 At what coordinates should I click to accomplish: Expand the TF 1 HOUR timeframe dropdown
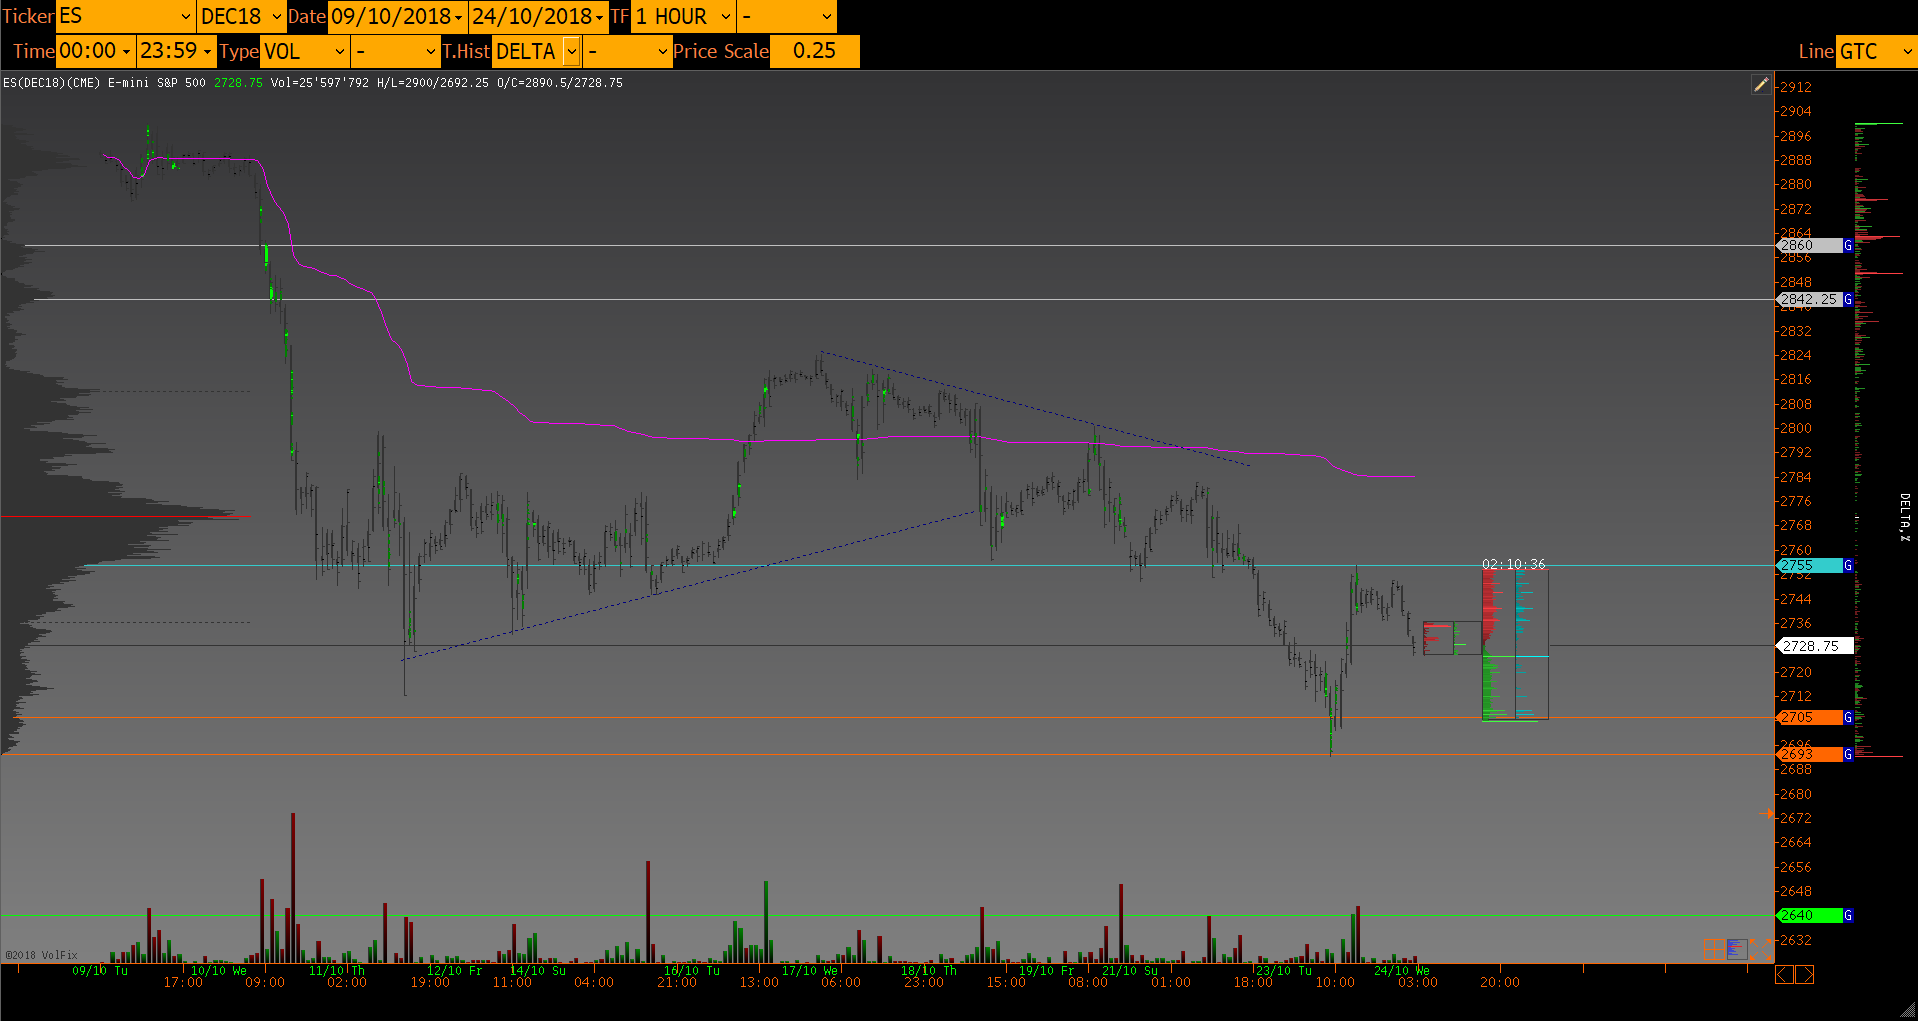coord(726,17)
